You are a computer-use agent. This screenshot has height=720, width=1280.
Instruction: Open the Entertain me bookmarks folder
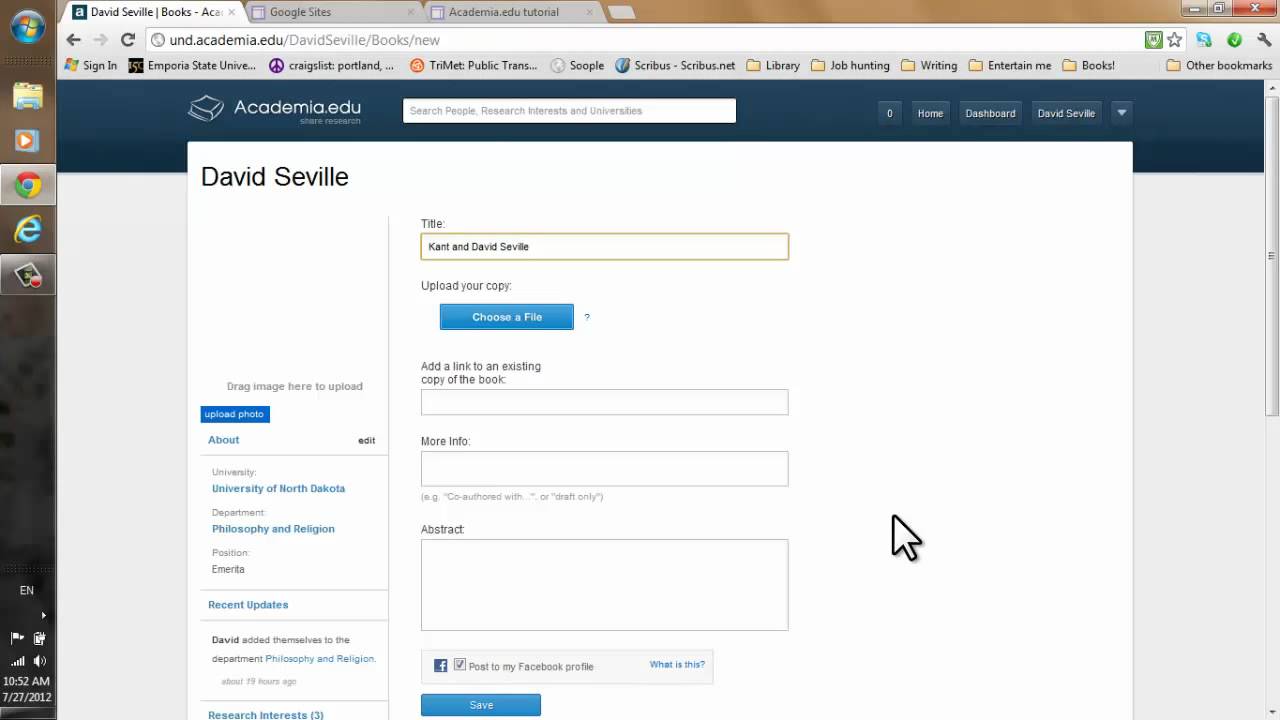[x=1009, y=65]
